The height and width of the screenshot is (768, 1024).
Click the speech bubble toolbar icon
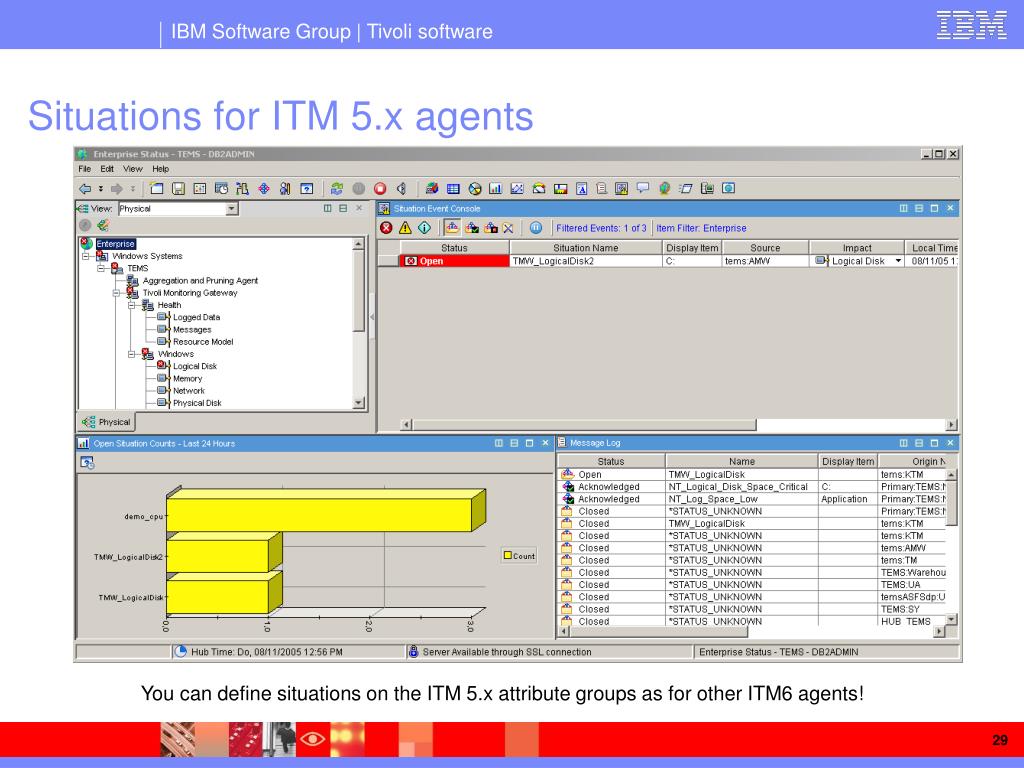(x=643, y=189)
